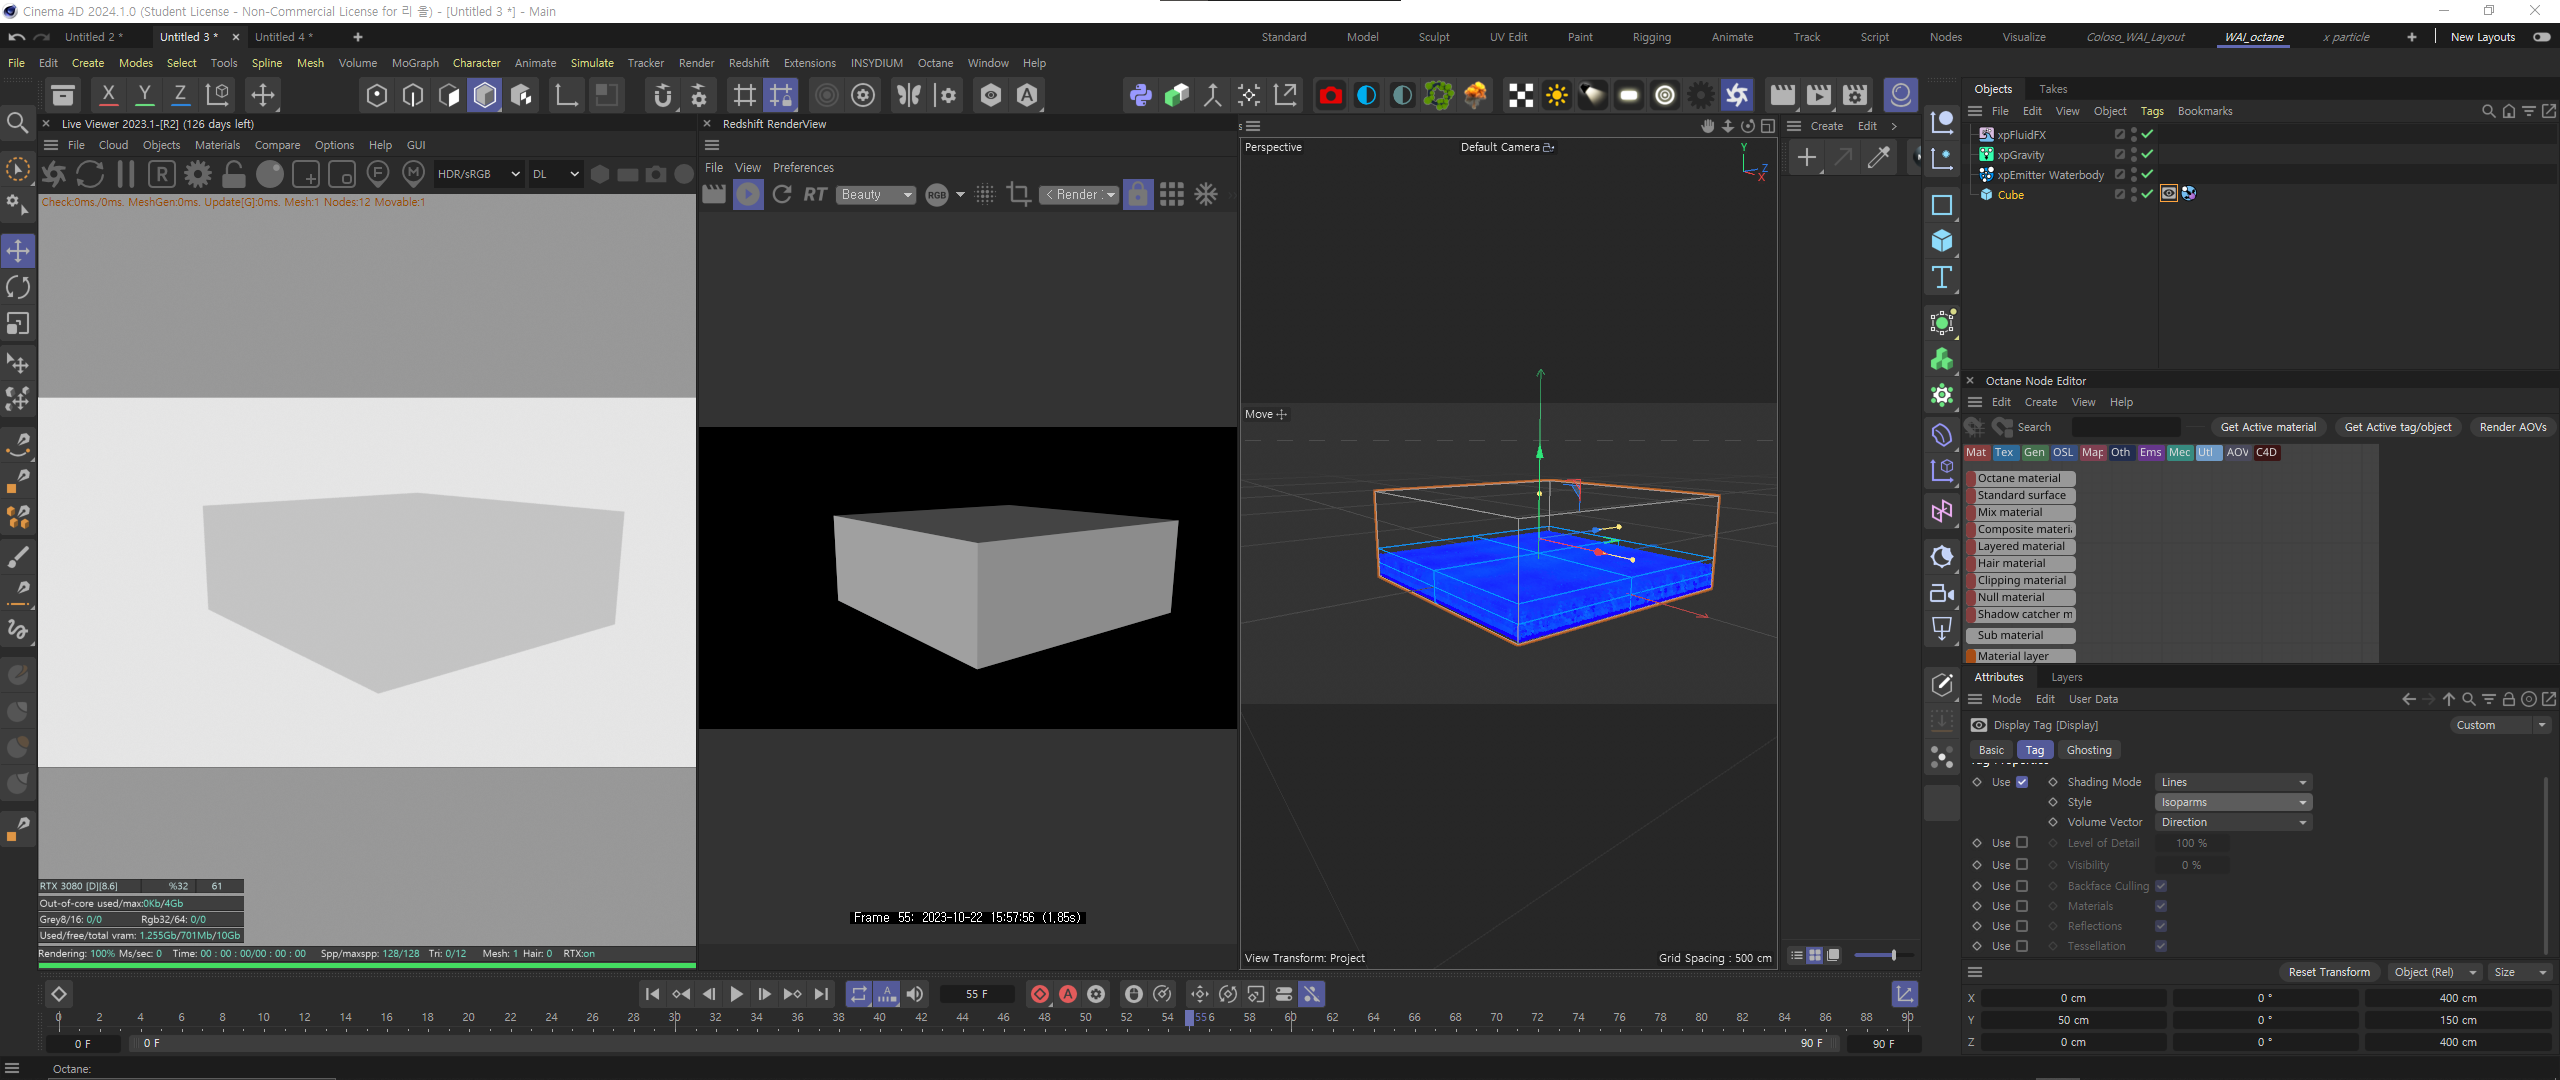This screenshot has width=2560, height=1080.
Task: Select the Rotate tool in left toolbar
Action: click(x=18, y=287)
